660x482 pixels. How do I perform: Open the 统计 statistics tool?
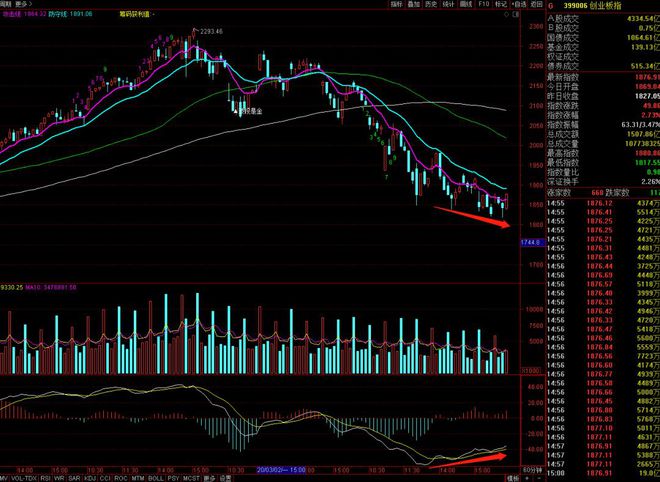[447, 5]
